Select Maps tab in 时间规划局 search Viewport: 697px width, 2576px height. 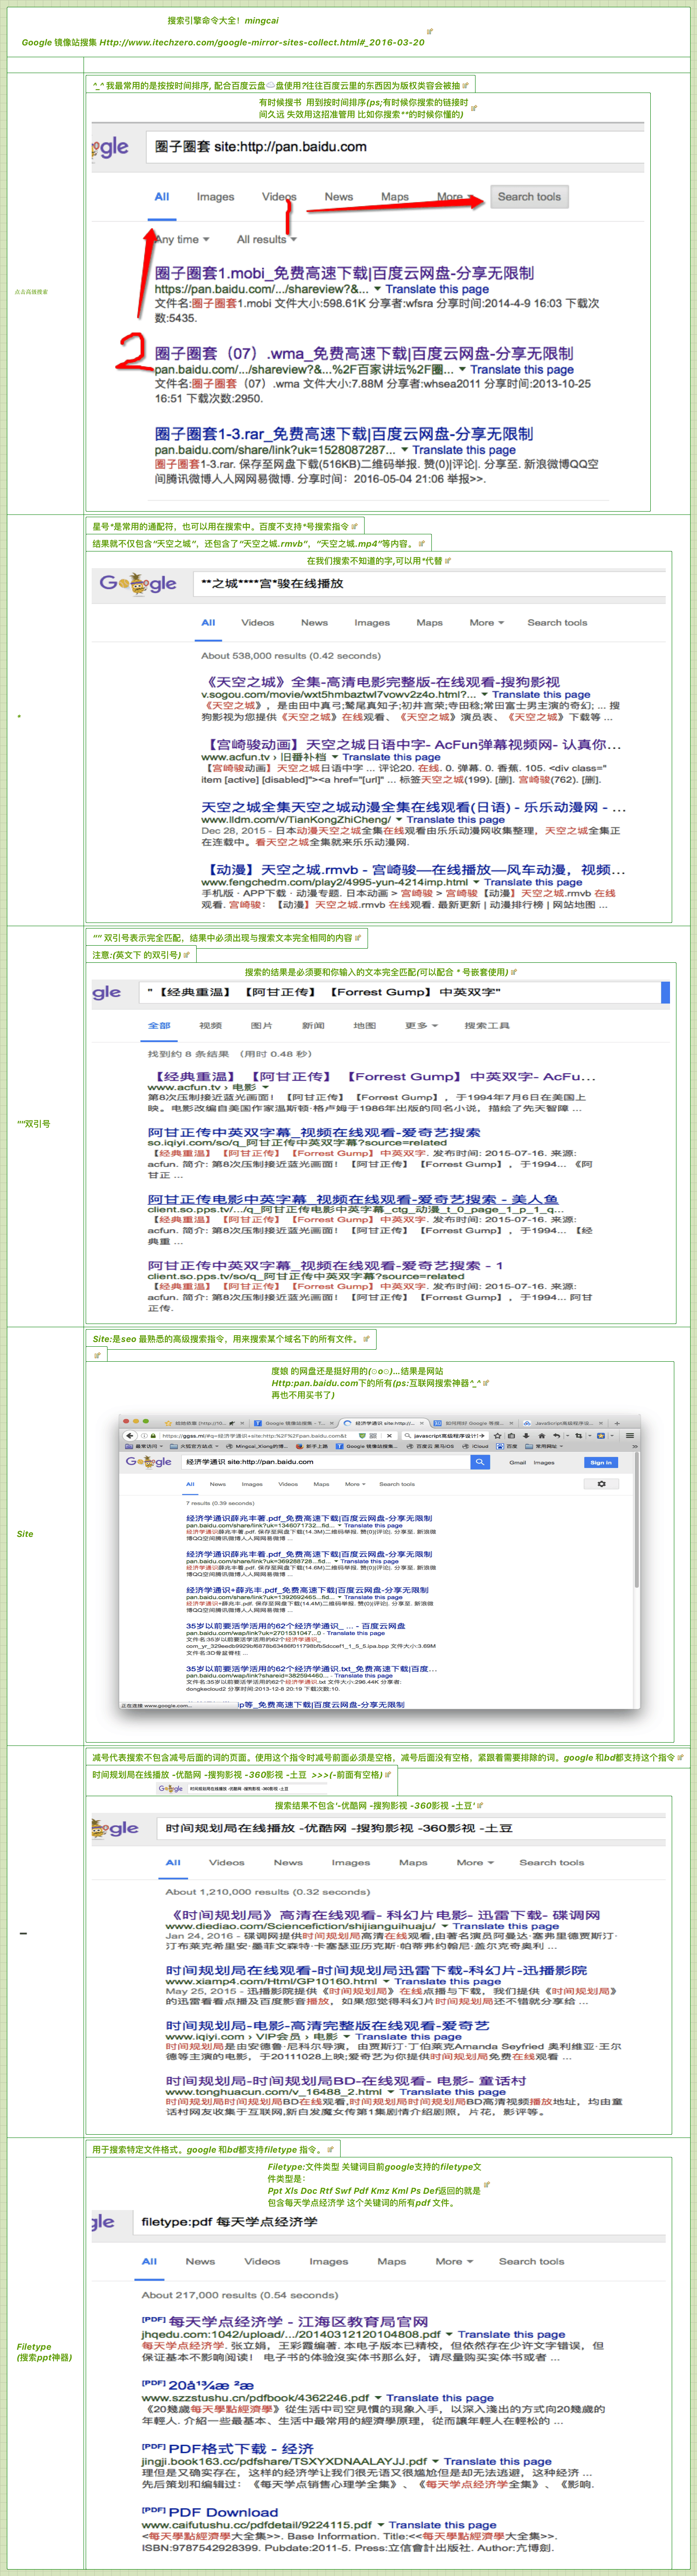pyautogui.click(x=413, y=1862)
